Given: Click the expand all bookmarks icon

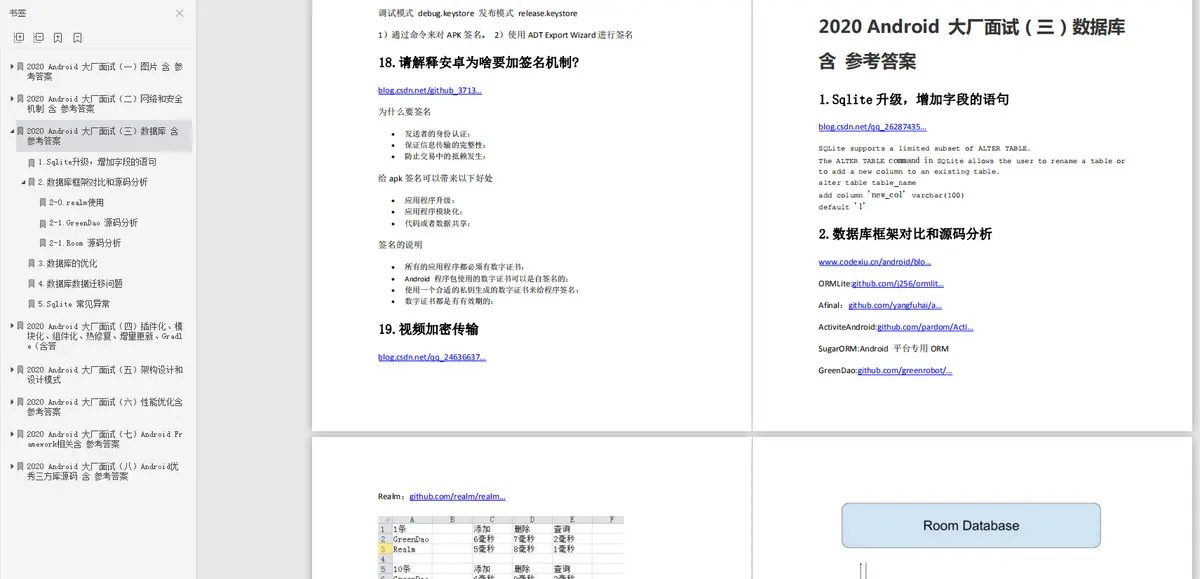Looking at the screenshot, I should tap(19, 38).
